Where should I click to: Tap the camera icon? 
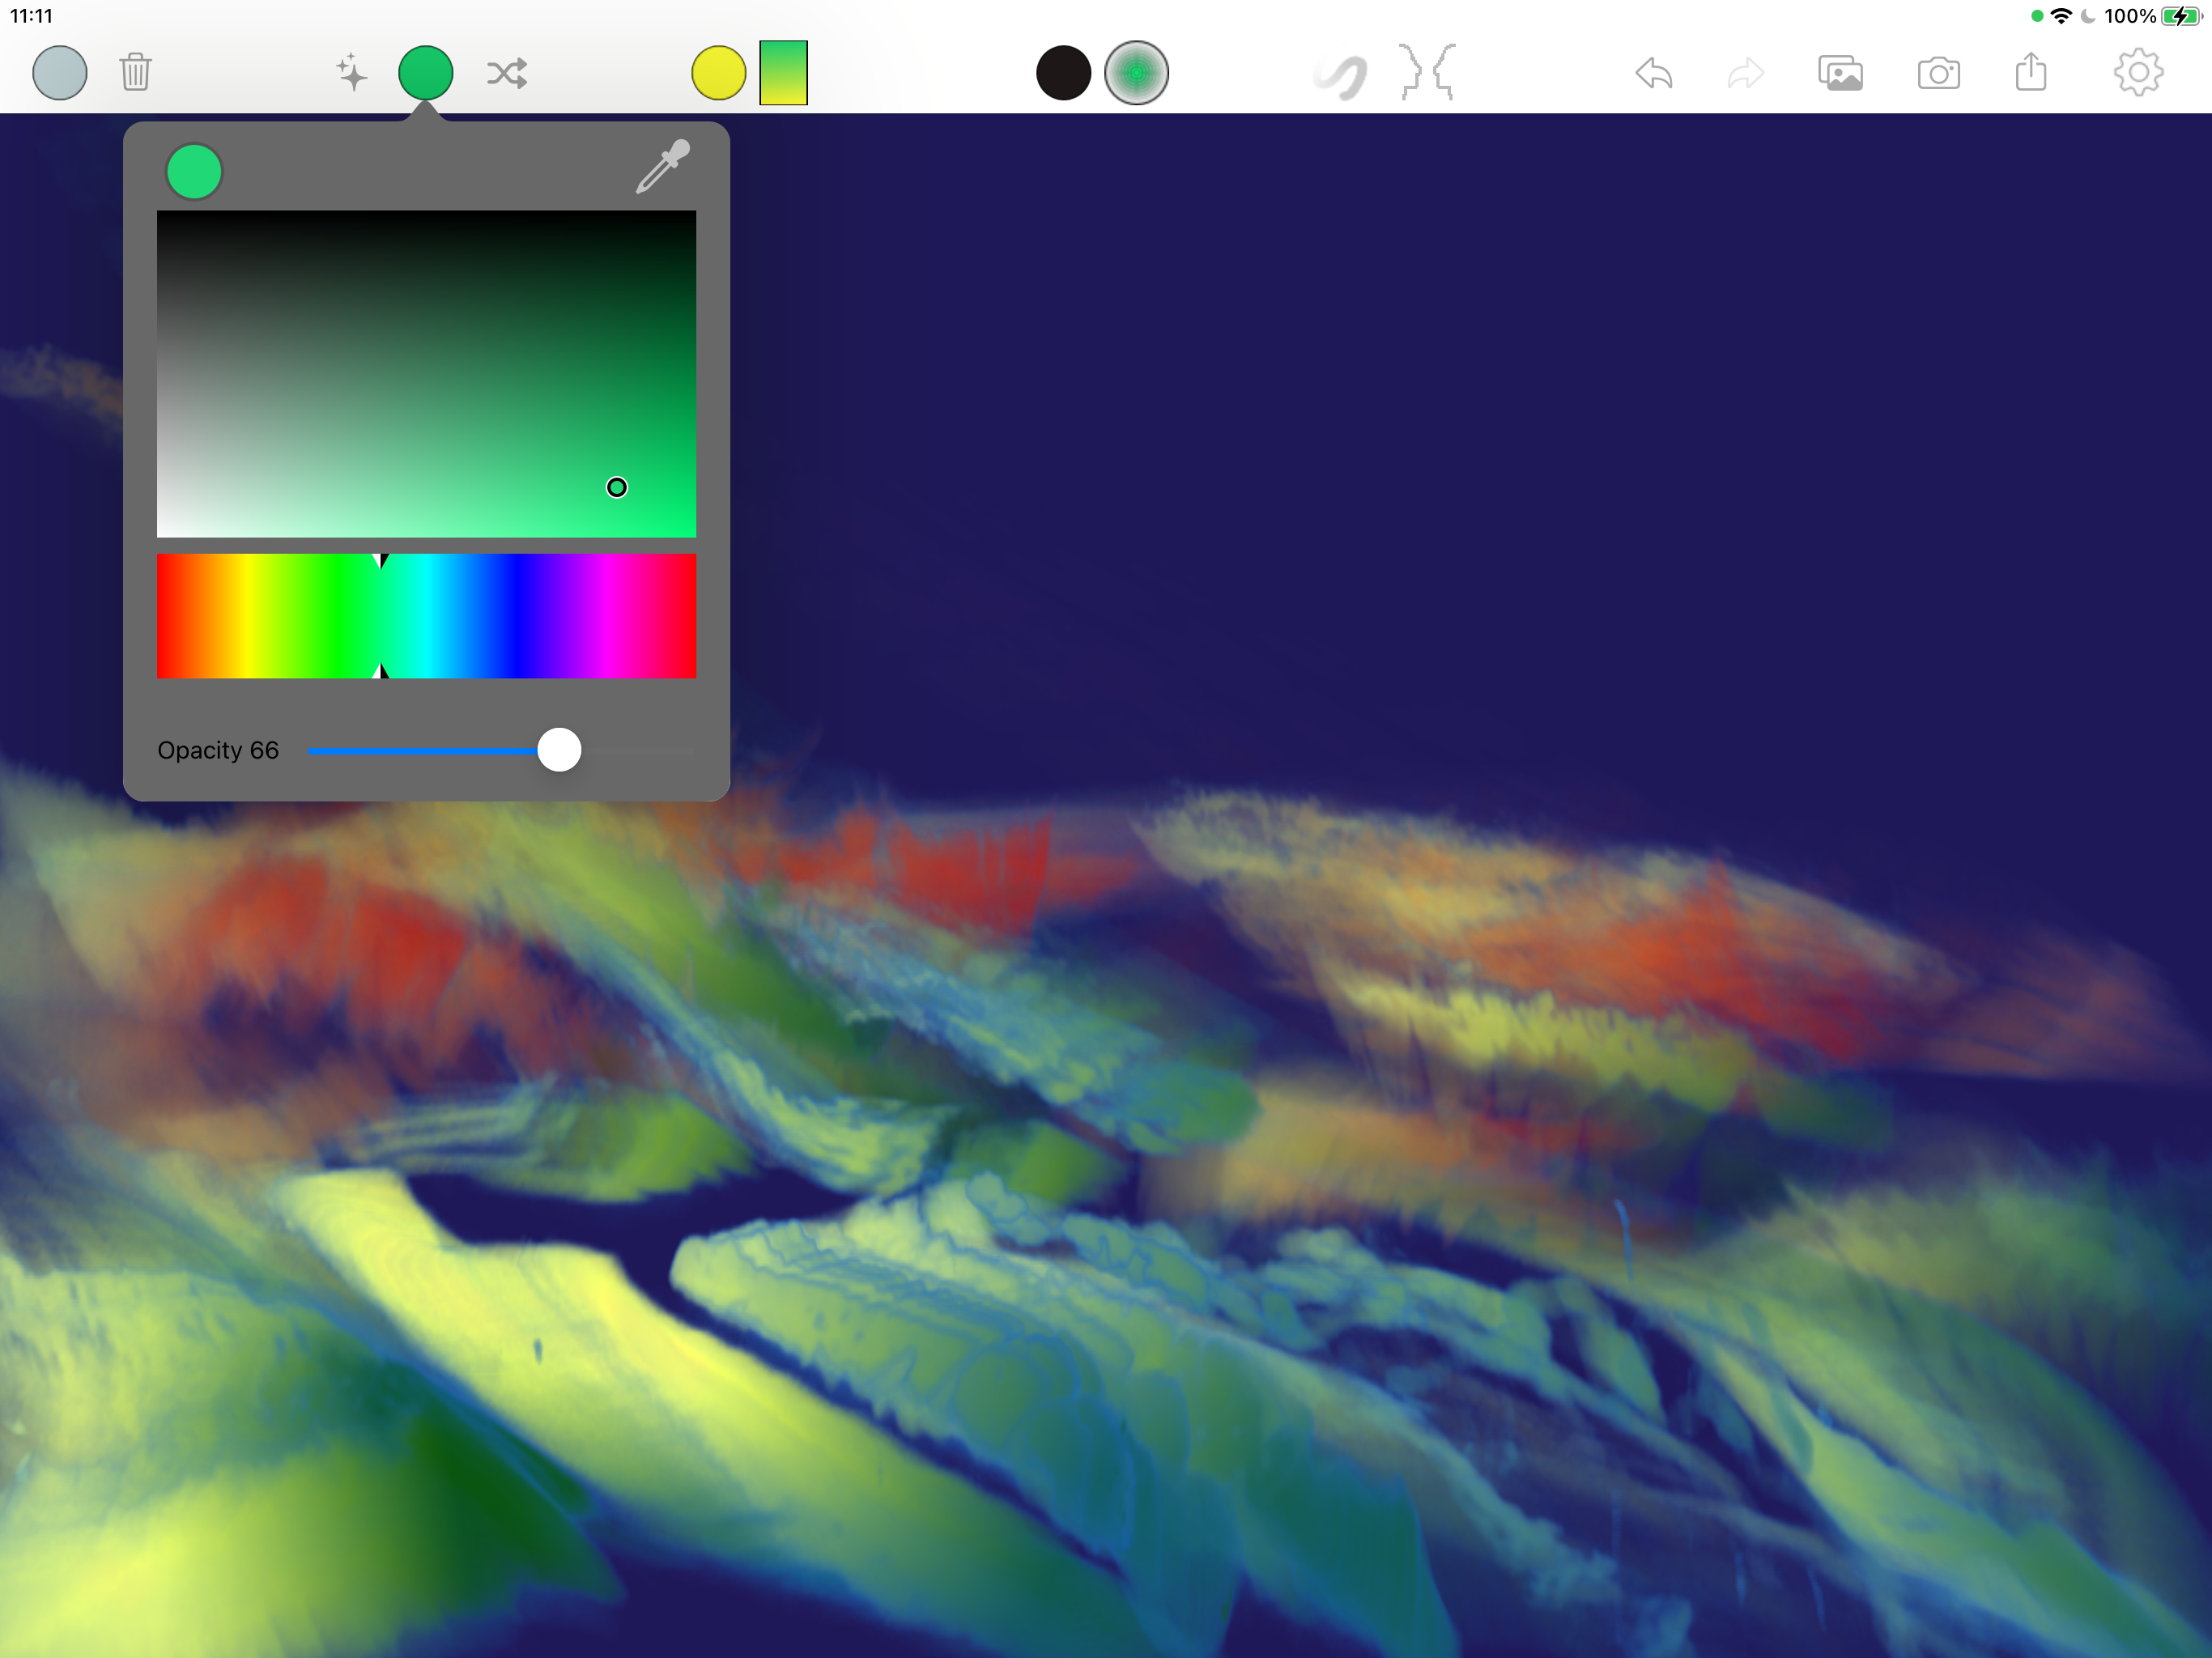[x=1938, y=73]
